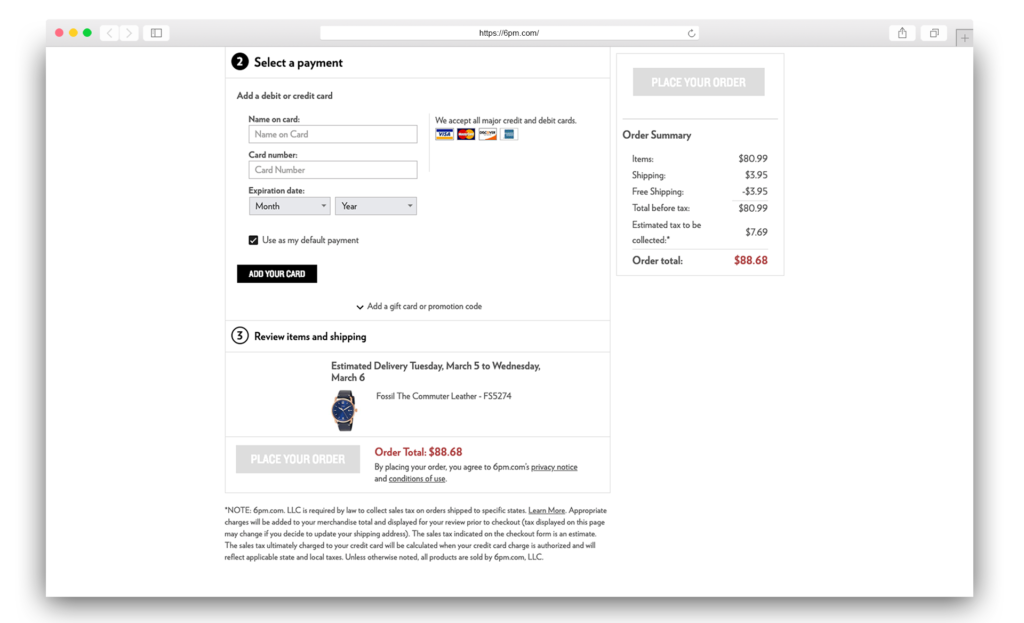Open the Year expiration dropdown

coord(376,206)
